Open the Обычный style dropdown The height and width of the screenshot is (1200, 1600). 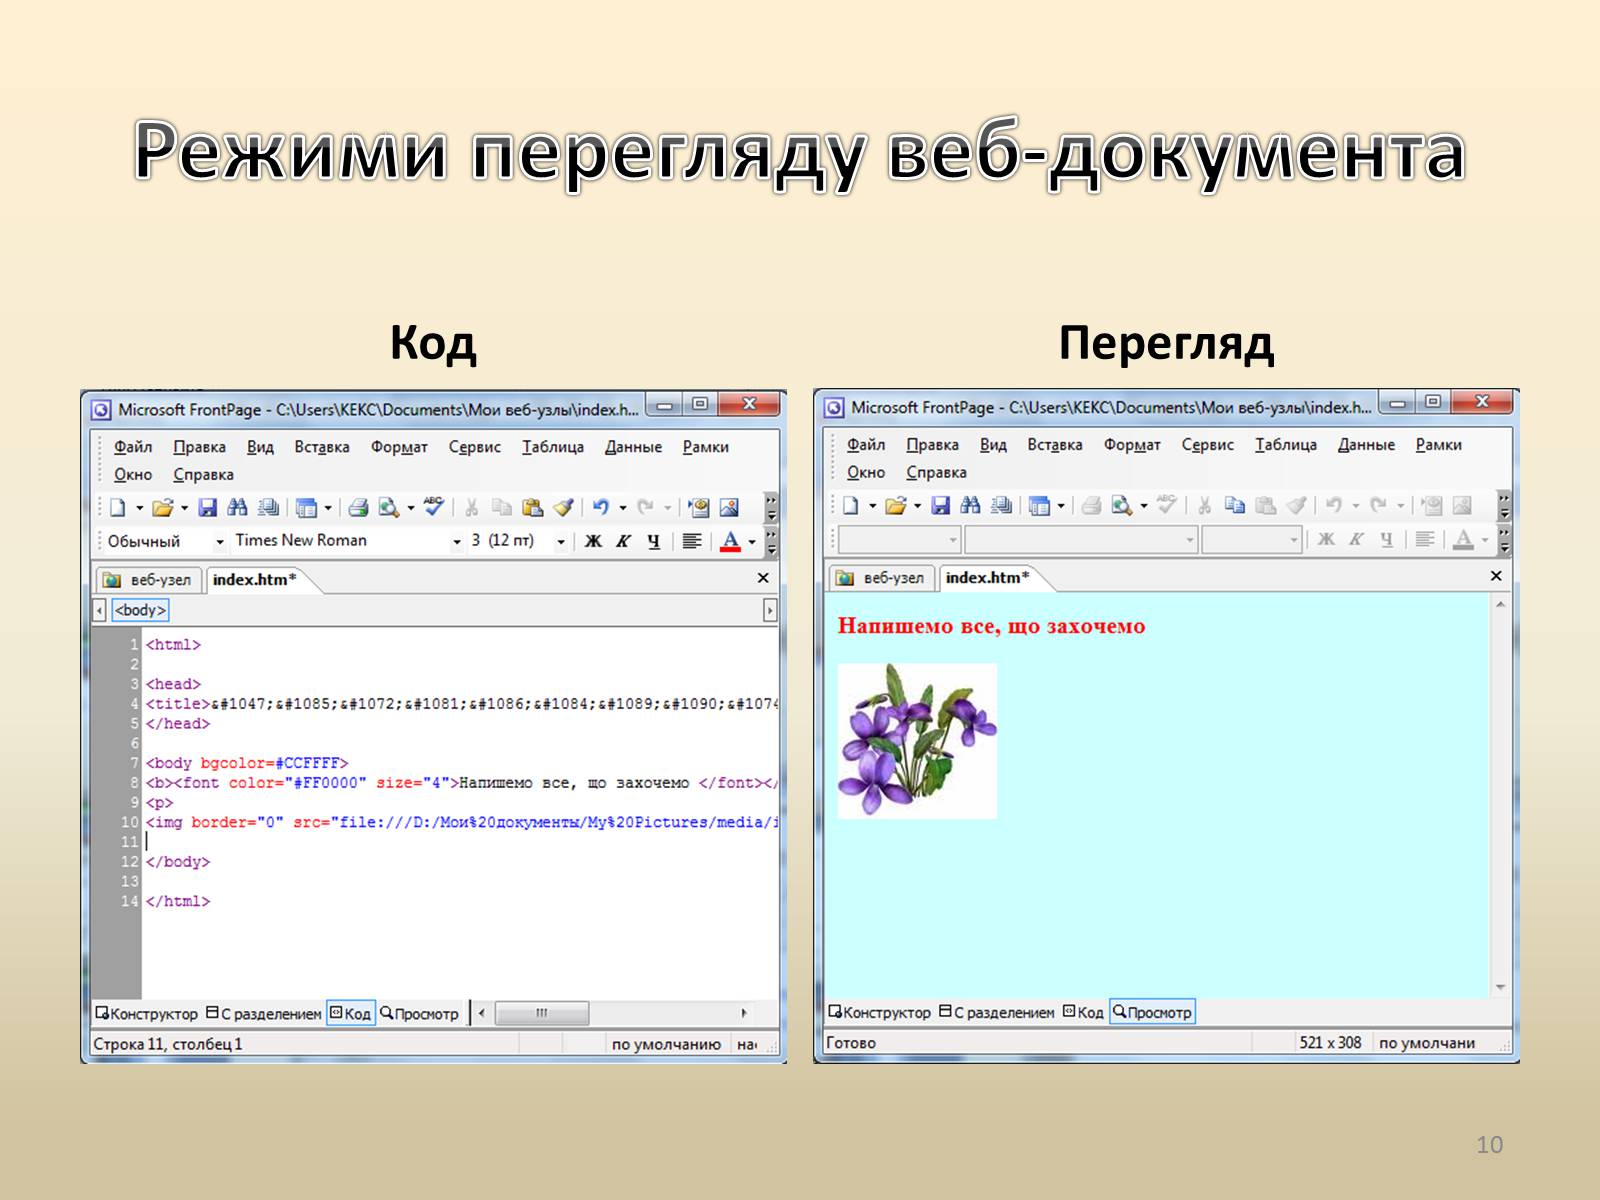pos(220,542)
